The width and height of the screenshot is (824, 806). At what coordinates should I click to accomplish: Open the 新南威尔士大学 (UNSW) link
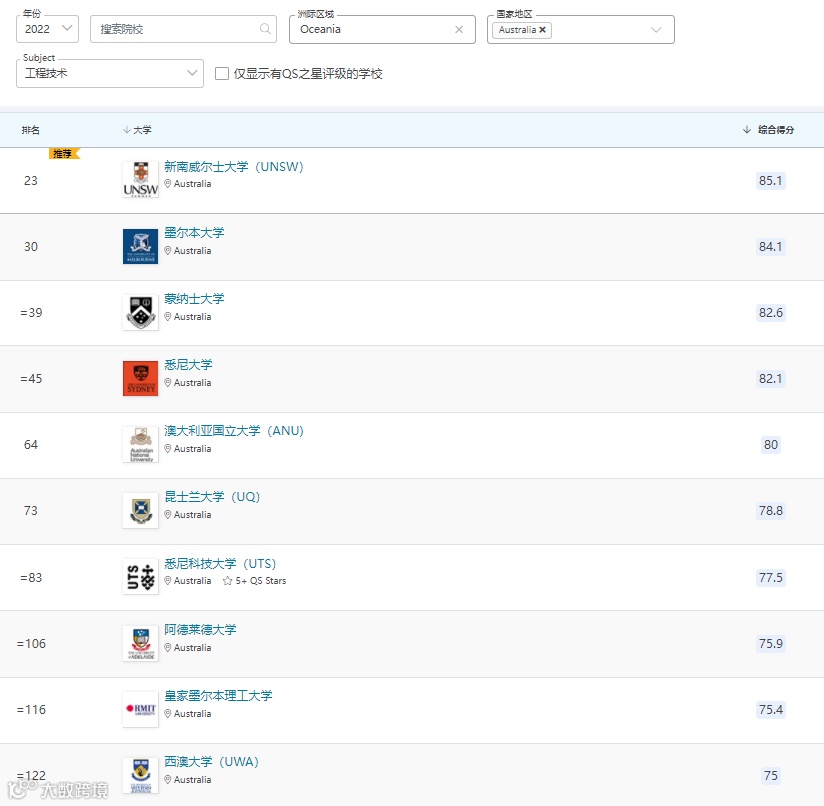coord(234,167)
